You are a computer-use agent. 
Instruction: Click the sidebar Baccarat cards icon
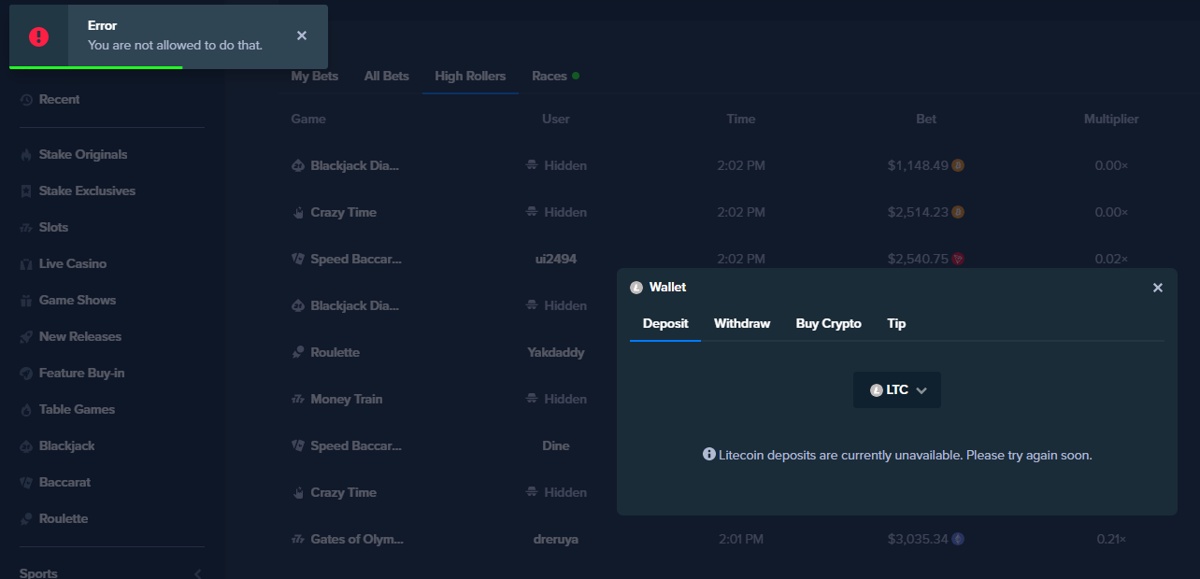pyautogui.click(x=26, y=483)
